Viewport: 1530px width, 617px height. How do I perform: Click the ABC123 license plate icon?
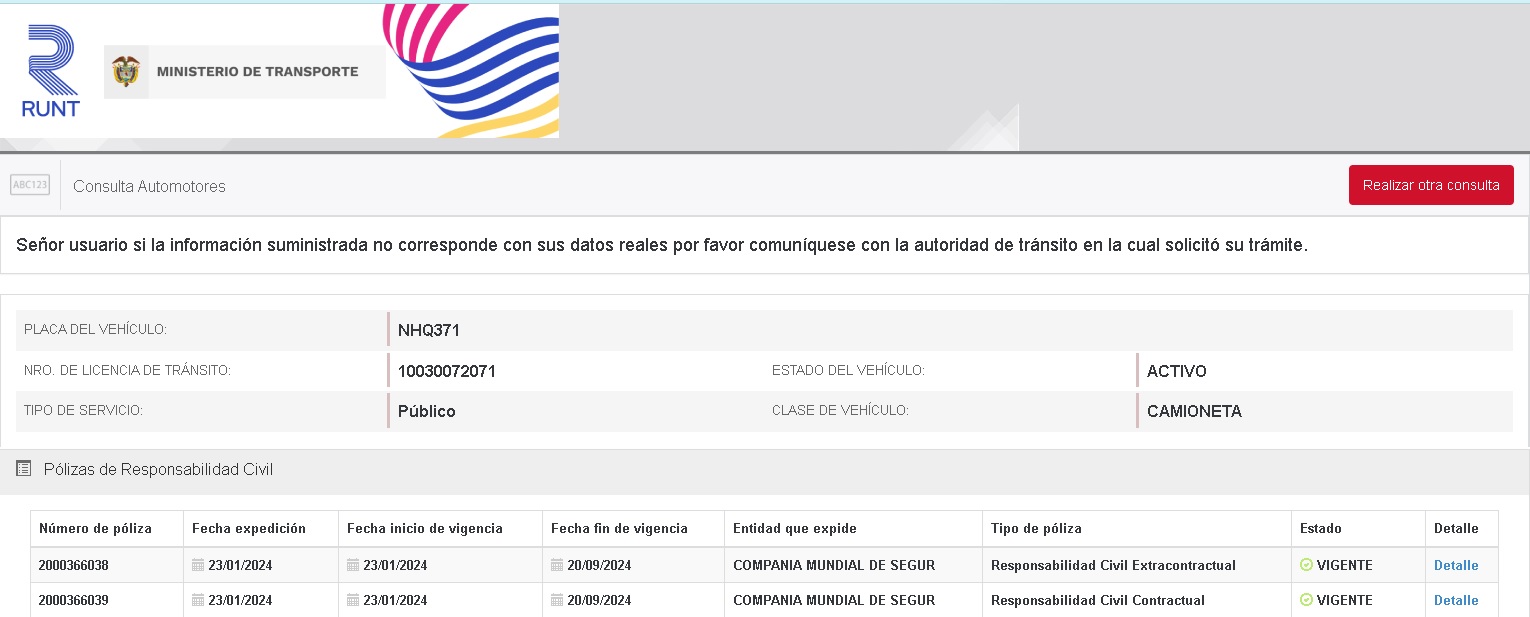point(30,185)
